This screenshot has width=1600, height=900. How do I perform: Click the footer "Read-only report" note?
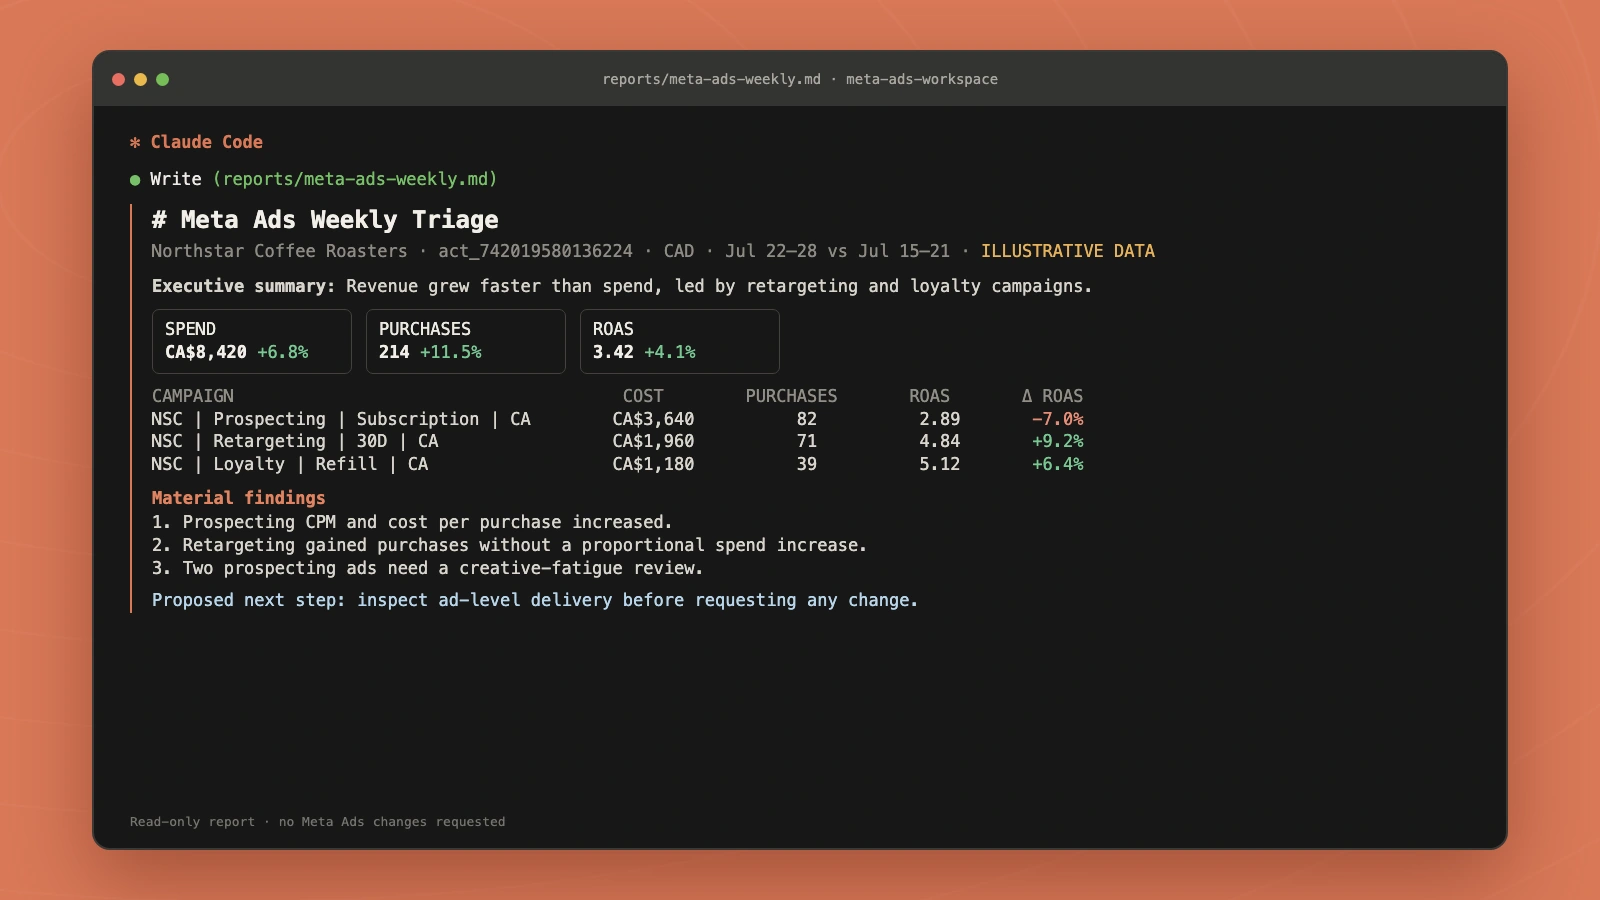[317, 822]
